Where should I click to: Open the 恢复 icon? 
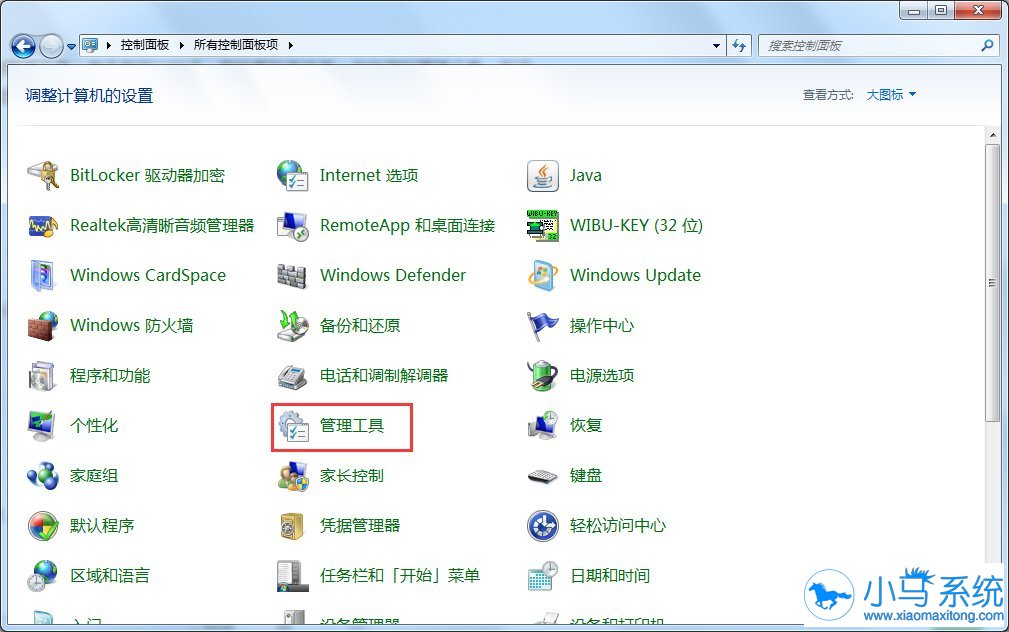pos(542,425)
